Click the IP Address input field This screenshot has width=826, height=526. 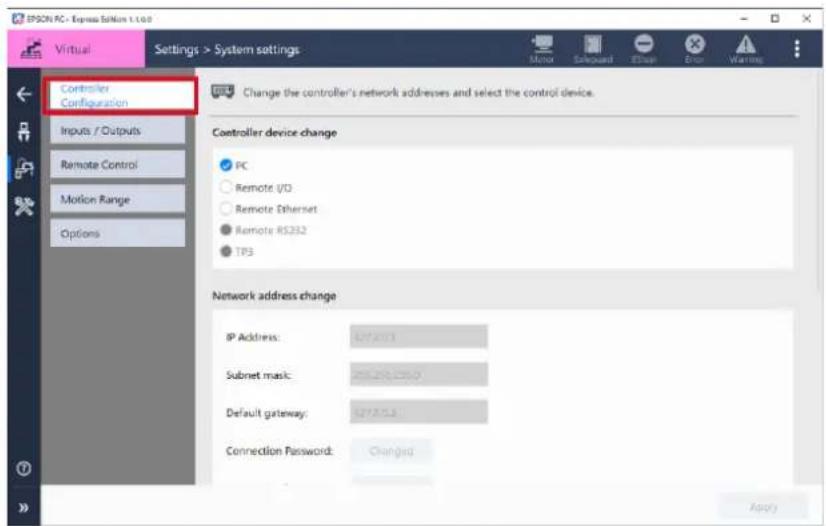pos(419,337)
